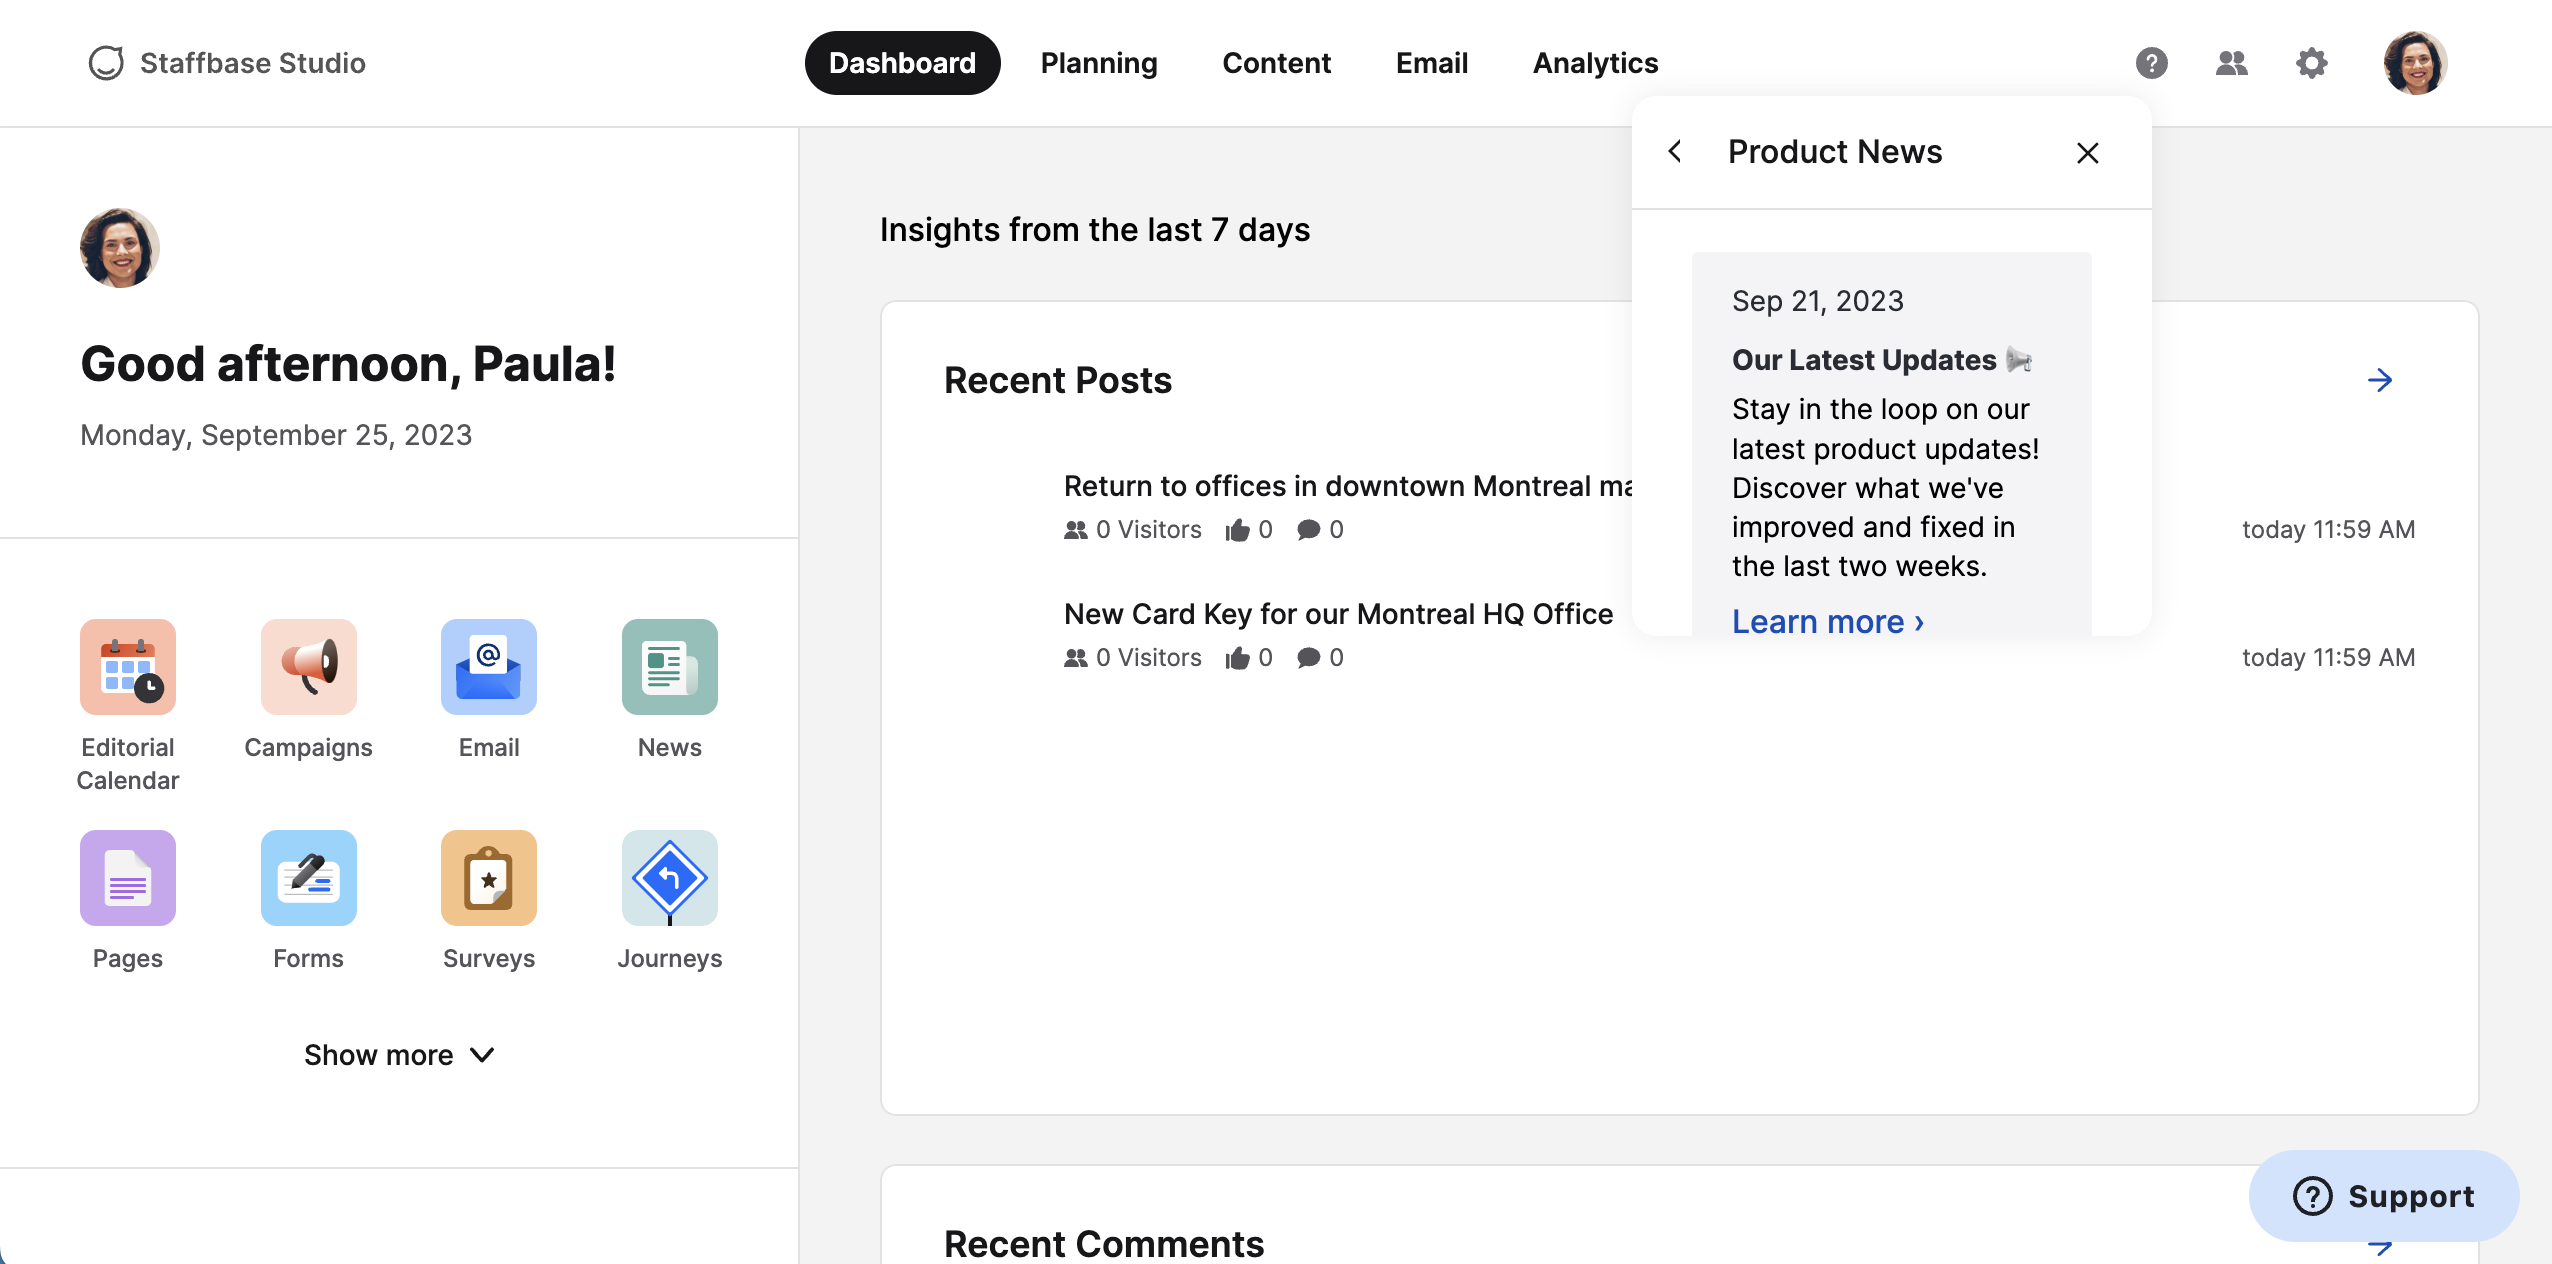2552x1264 pixels.
Task: Click the help question mark icon
Action: (2151, 63)
